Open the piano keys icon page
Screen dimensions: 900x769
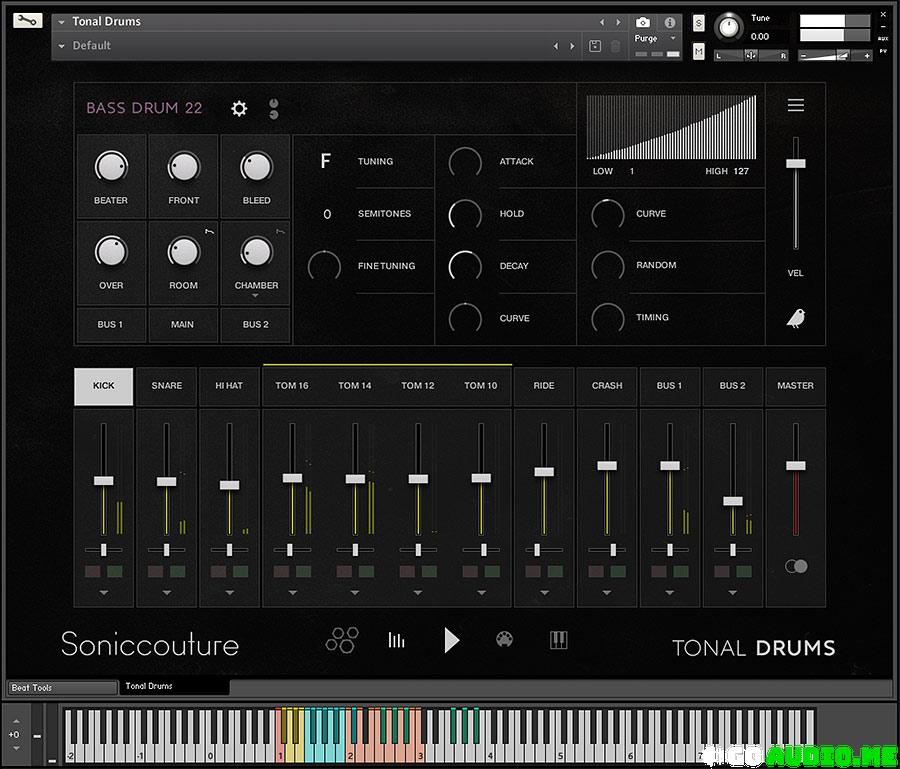(558, 640)
